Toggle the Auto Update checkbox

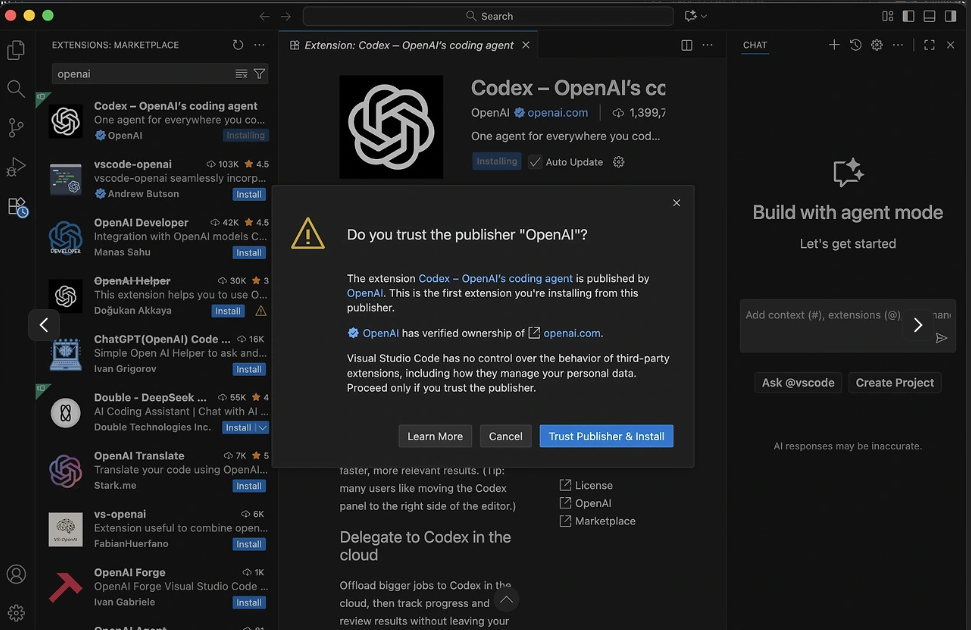[x=535, y=162]
